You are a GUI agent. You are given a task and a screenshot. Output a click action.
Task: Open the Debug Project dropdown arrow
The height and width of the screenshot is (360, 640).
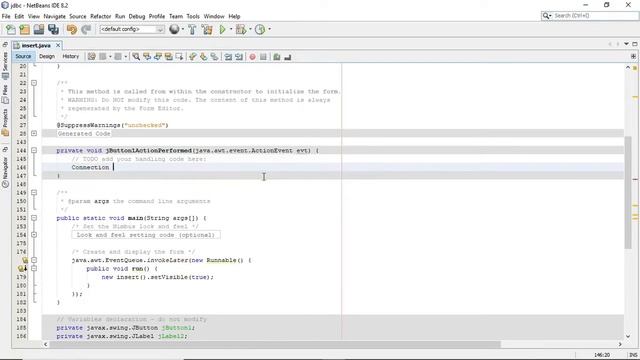tap(250, 29)
